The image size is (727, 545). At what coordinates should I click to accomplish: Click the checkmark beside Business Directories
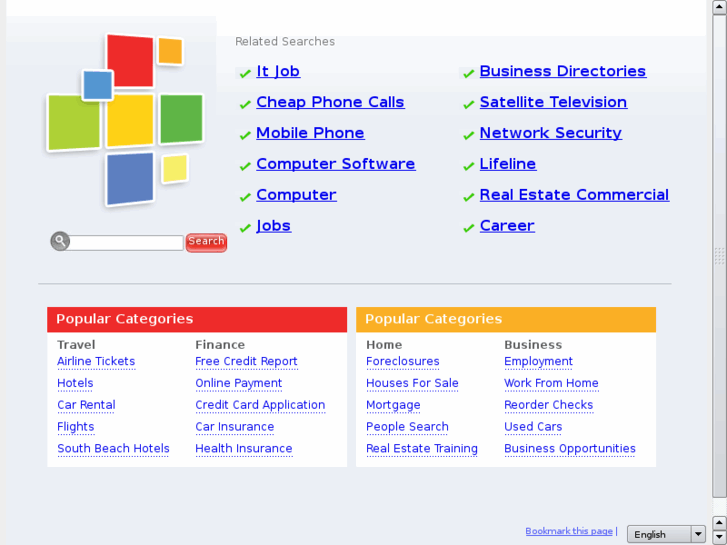pos(469,73)
